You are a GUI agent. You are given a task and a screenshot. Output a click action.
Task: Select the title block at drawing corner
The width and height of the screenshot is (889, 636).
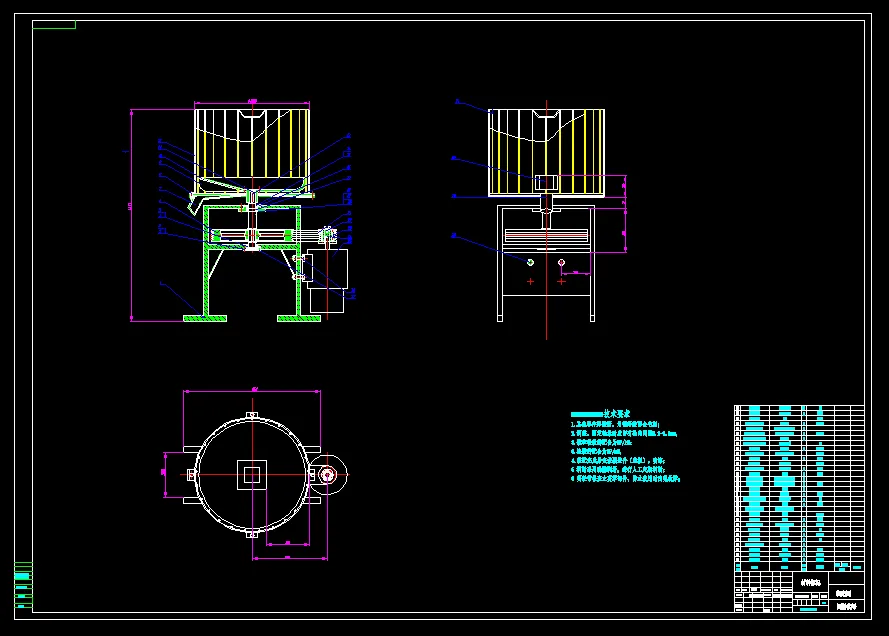[x=799, y=591]
